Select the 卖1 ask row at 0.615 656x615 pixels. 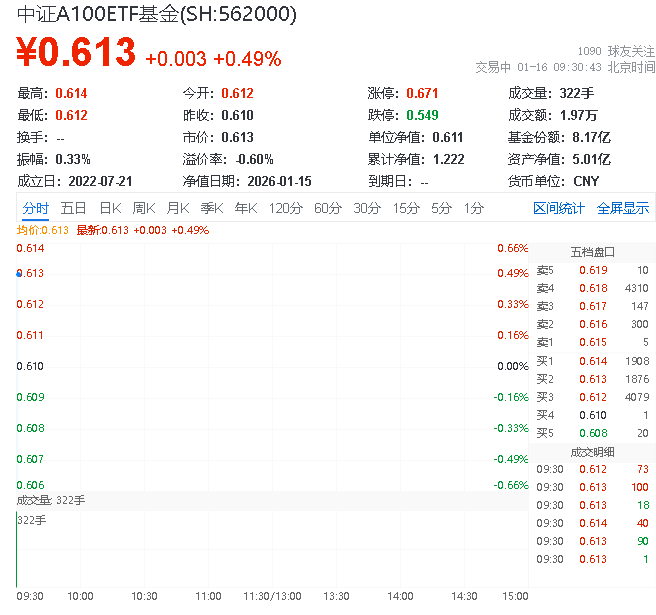coord(592,342)
